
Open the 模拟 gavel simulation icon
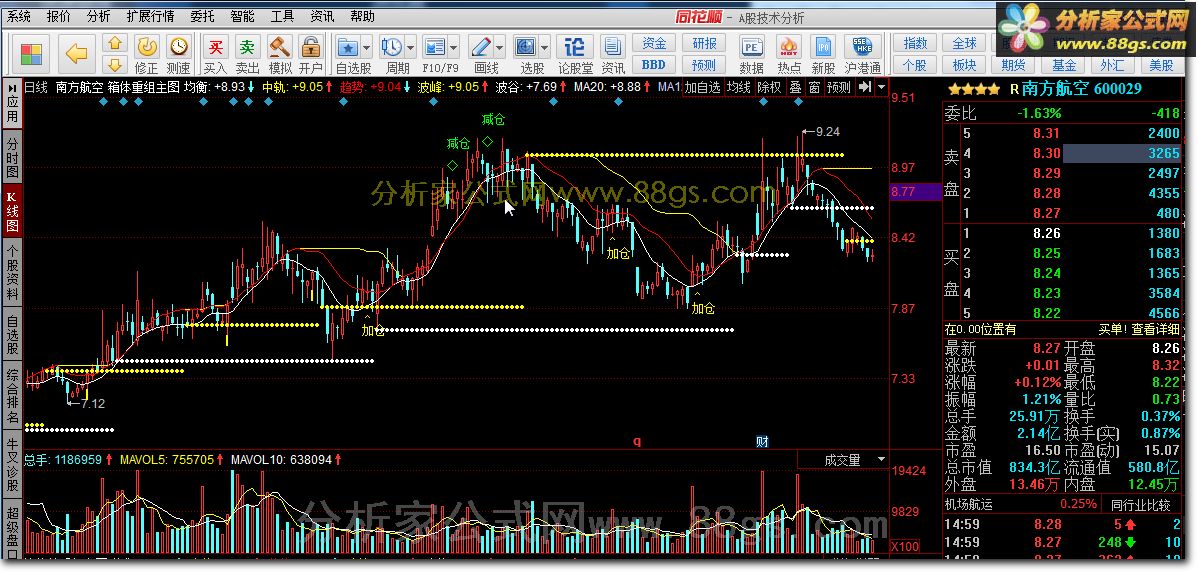[279, 47]
